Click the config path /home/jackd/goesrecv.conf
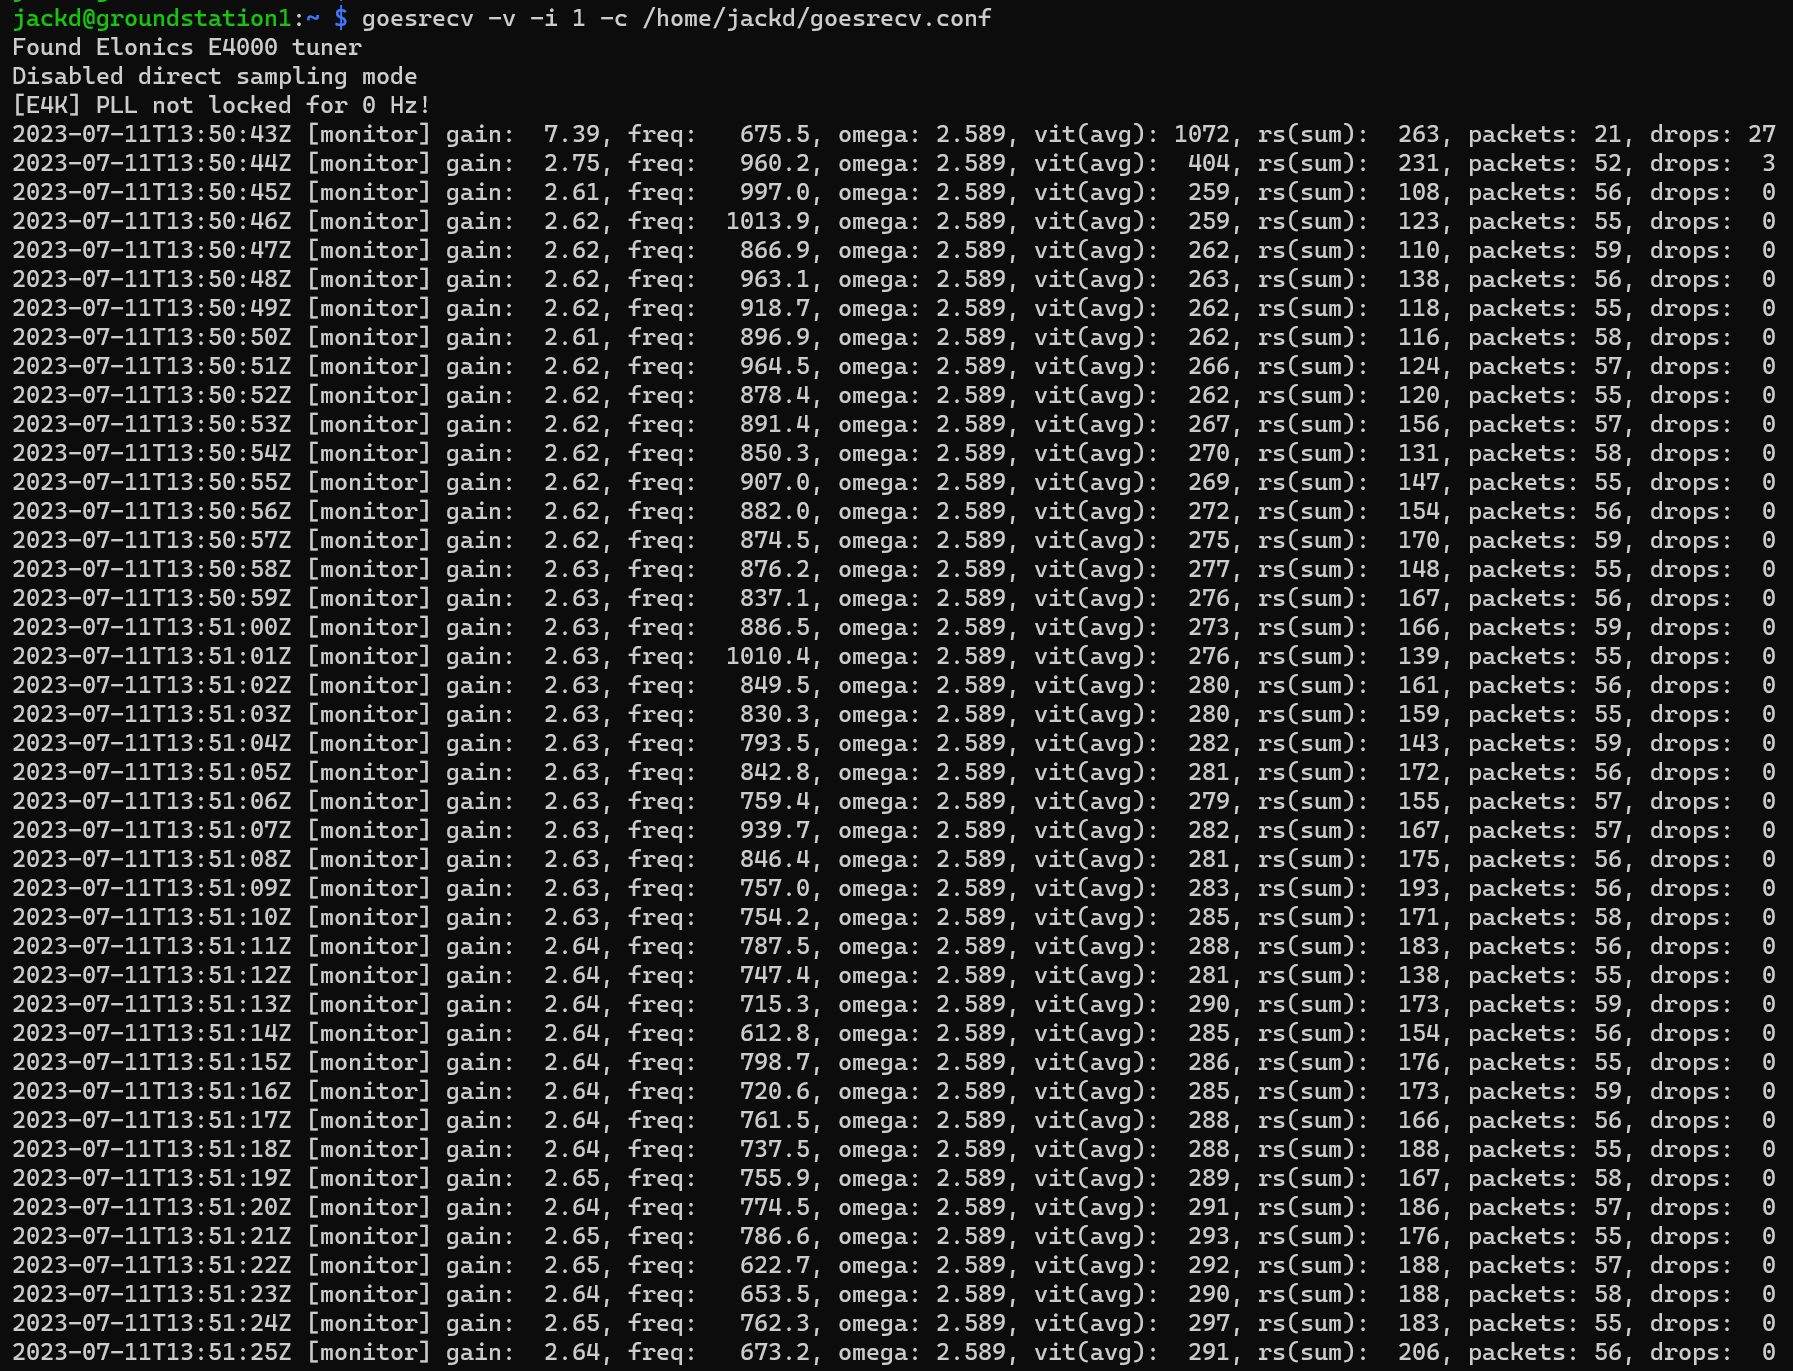Viewport: 1793px width, 1371px height. 816,18
